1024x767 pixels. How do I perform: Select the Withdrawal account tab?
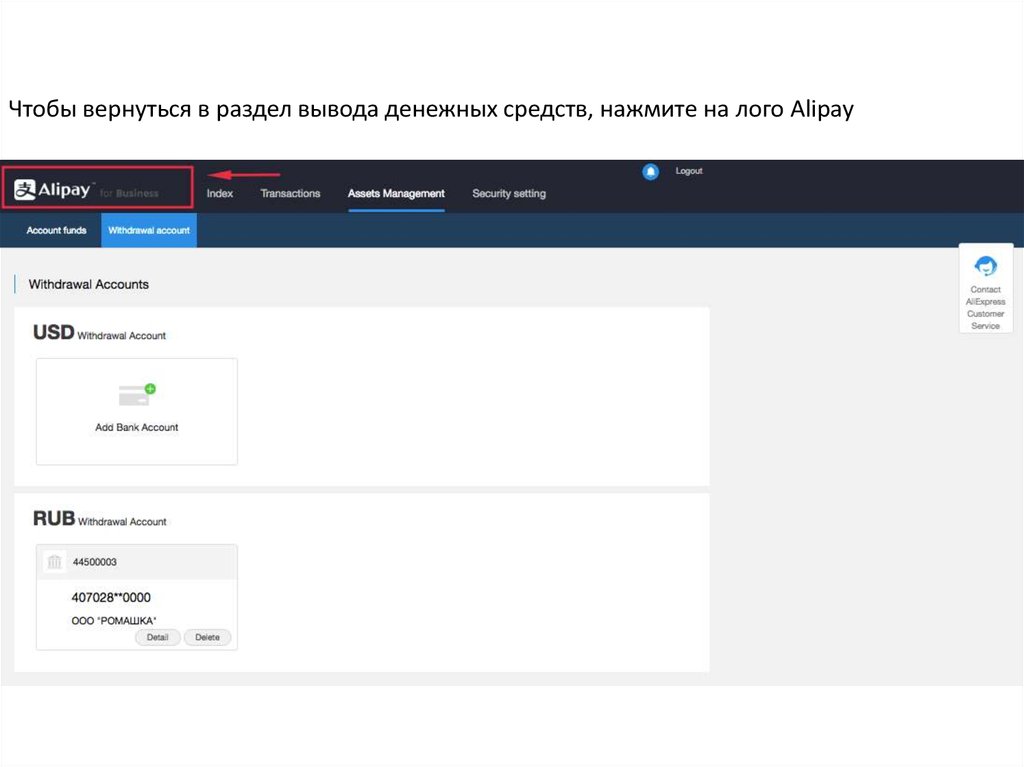[x=149, y=231]
